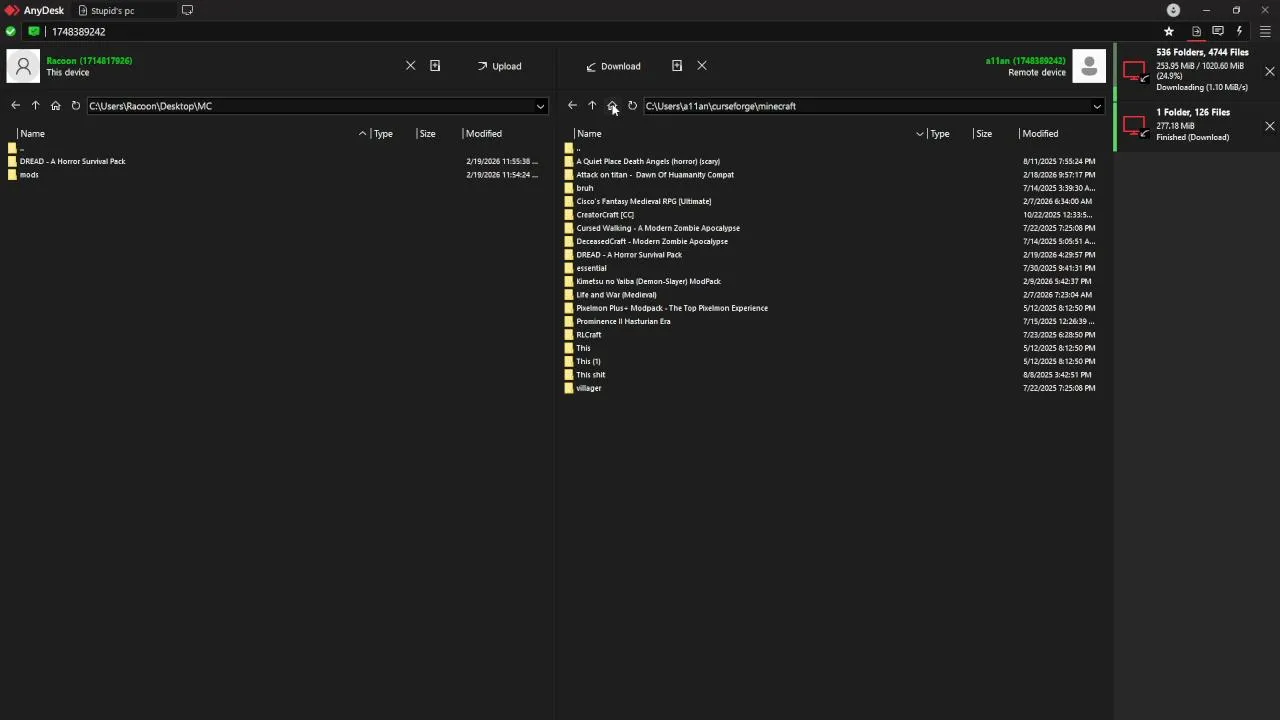
Task: Open a new session tab
Action: [x=187, y=11]
